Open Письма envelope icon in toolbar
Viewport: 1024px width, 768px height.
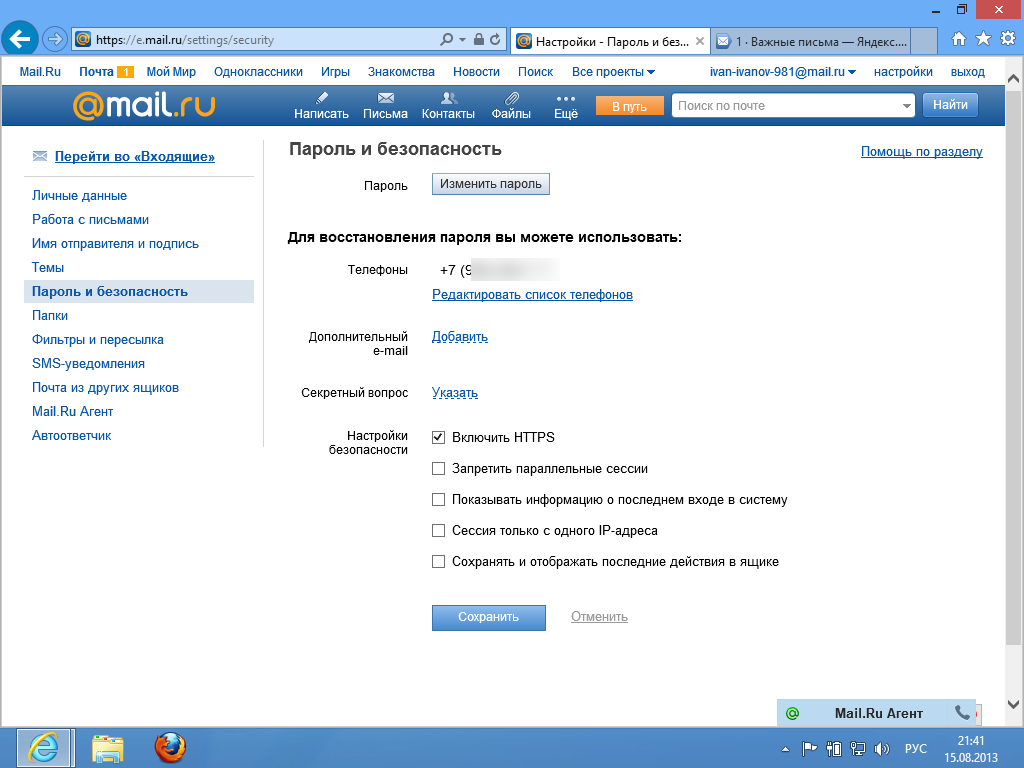385,98
